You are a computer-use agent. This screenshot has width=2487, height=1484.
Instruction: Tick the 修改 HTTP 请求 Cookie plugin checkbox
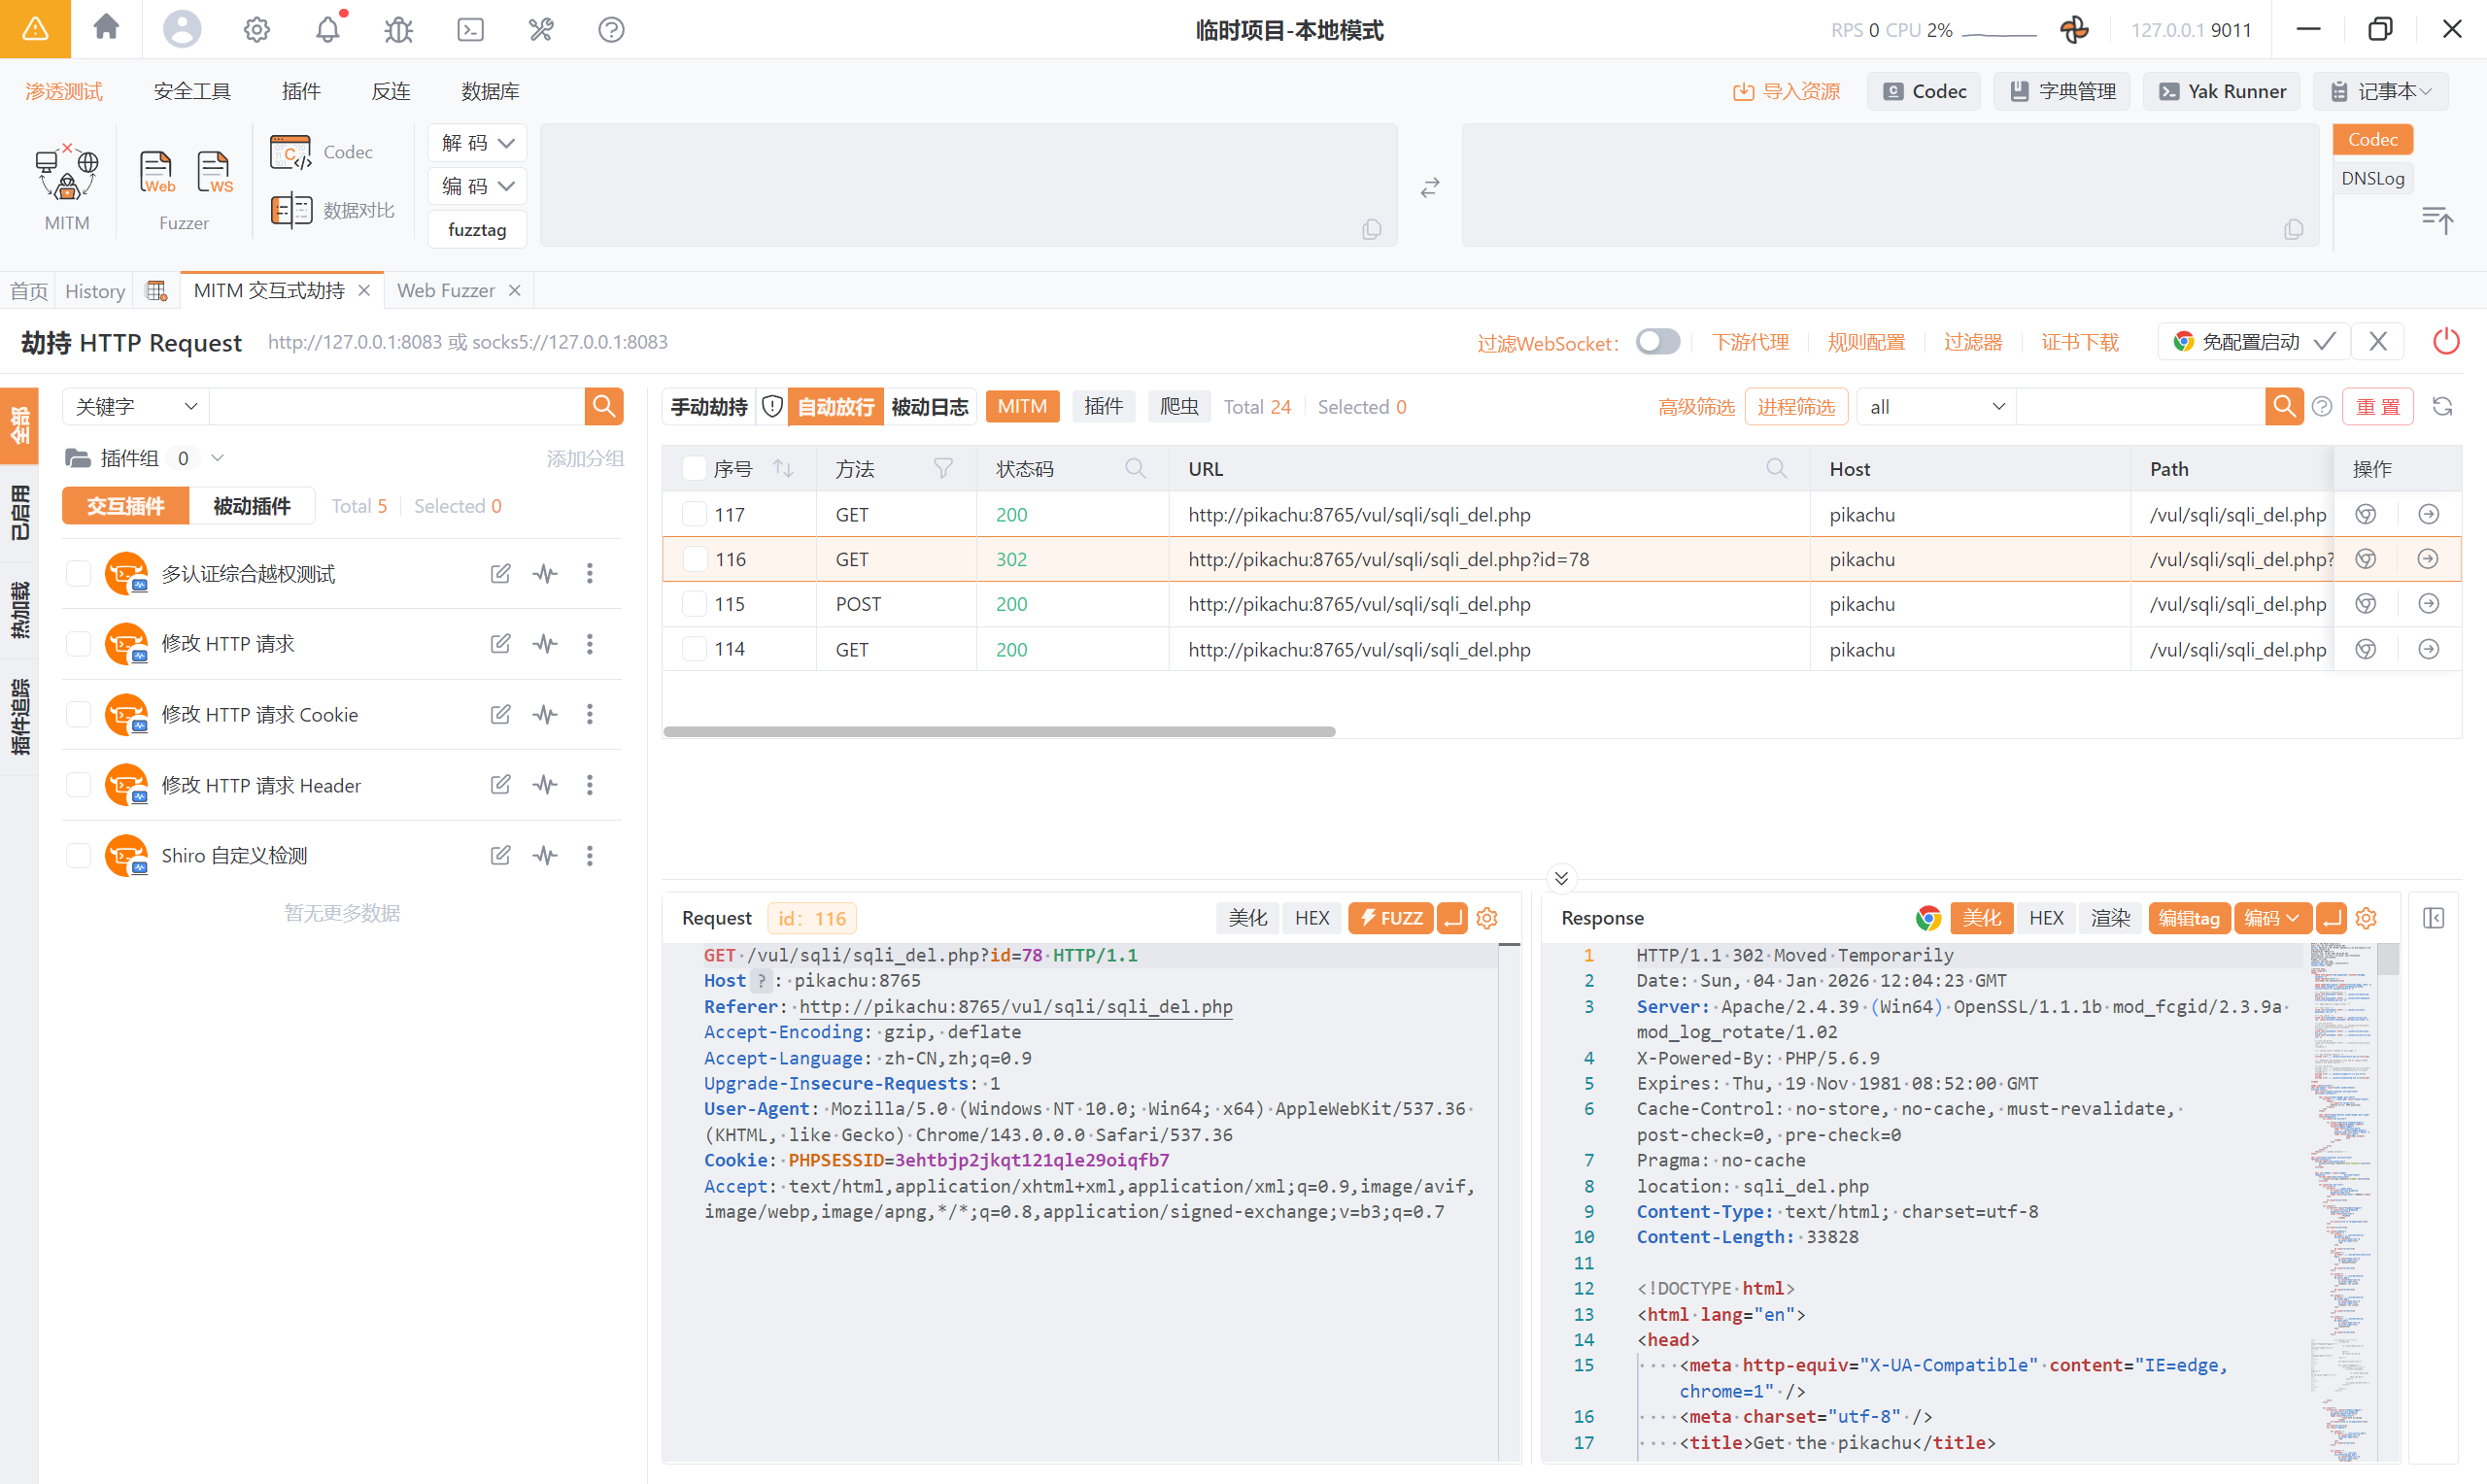pos(79,714)
